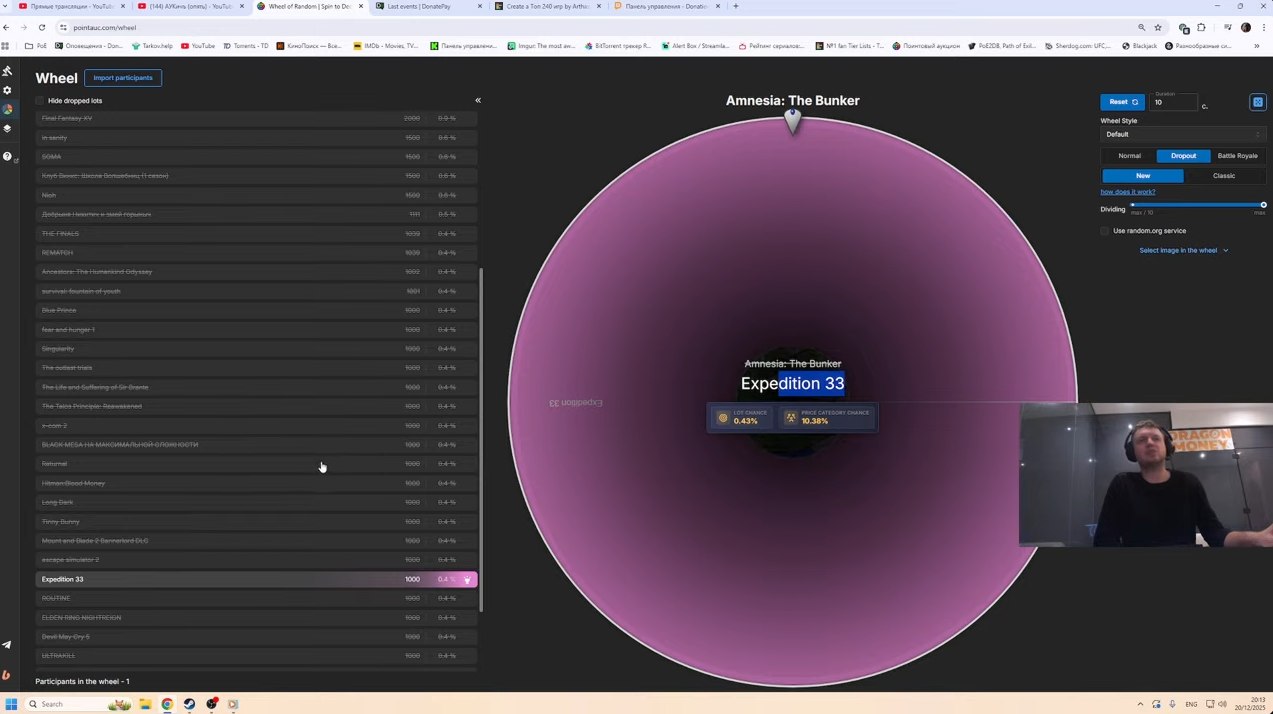Open the Chrome three-dot menu

click(1263, 27)
